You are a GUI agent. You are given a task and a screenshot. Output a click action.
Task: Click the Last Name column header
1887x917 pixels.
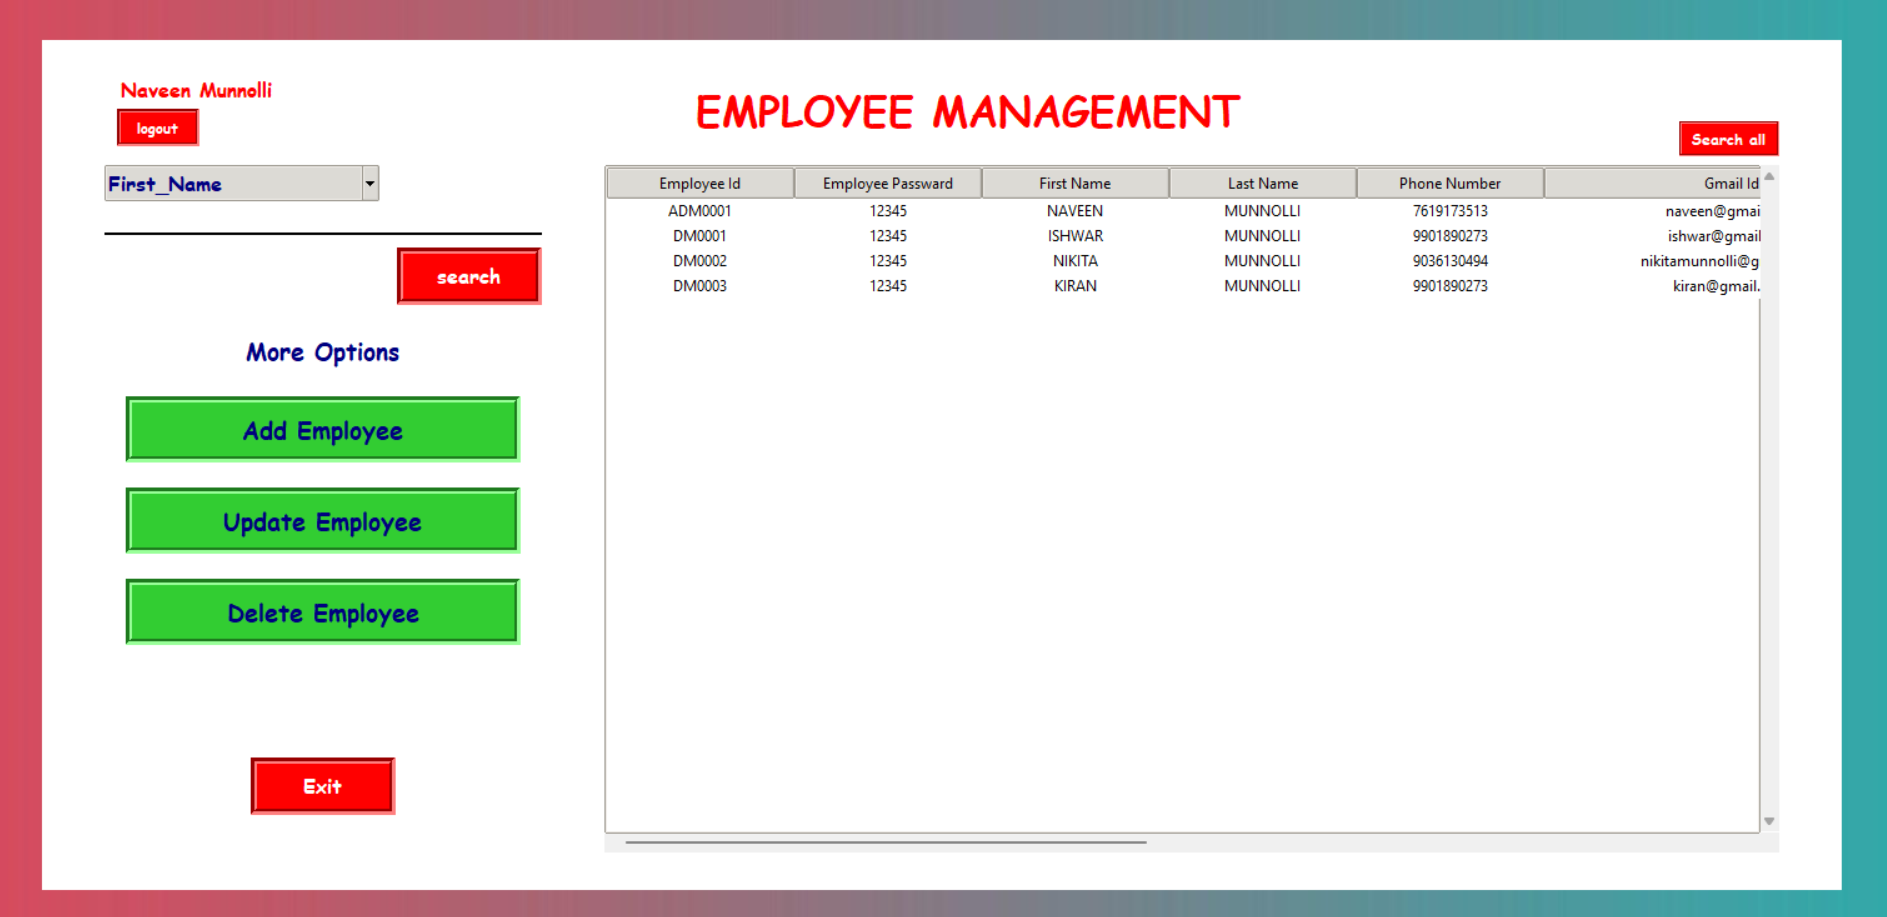(x=1263, y=183)
